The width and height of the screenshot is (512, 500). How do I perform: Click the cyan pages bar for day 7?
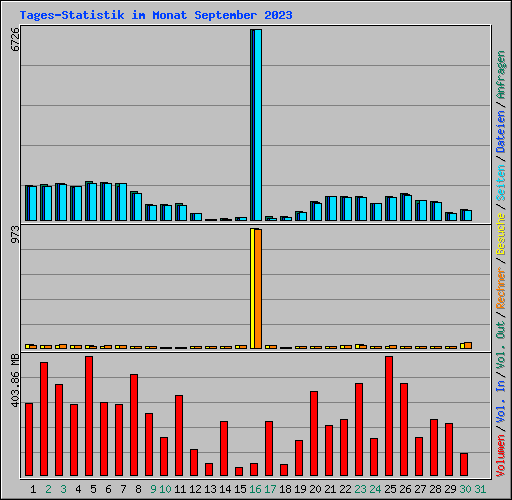123,202
